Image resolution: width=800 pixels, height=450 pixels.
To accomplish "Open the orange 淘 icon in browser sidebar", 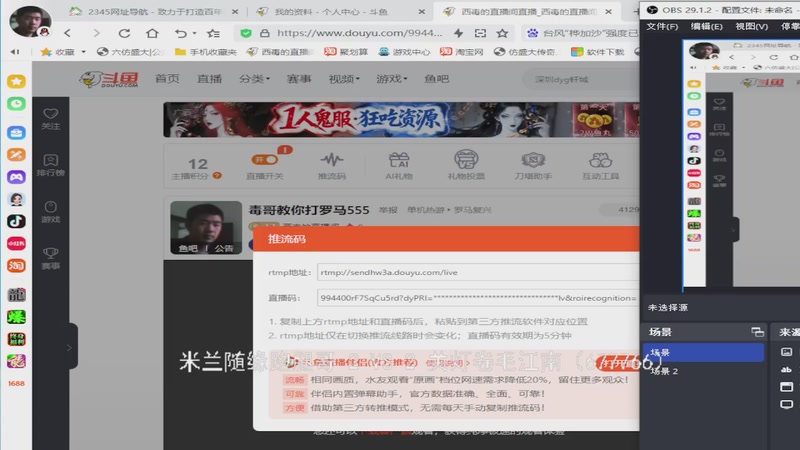I will pyautogui.click(x=16, y=265).
